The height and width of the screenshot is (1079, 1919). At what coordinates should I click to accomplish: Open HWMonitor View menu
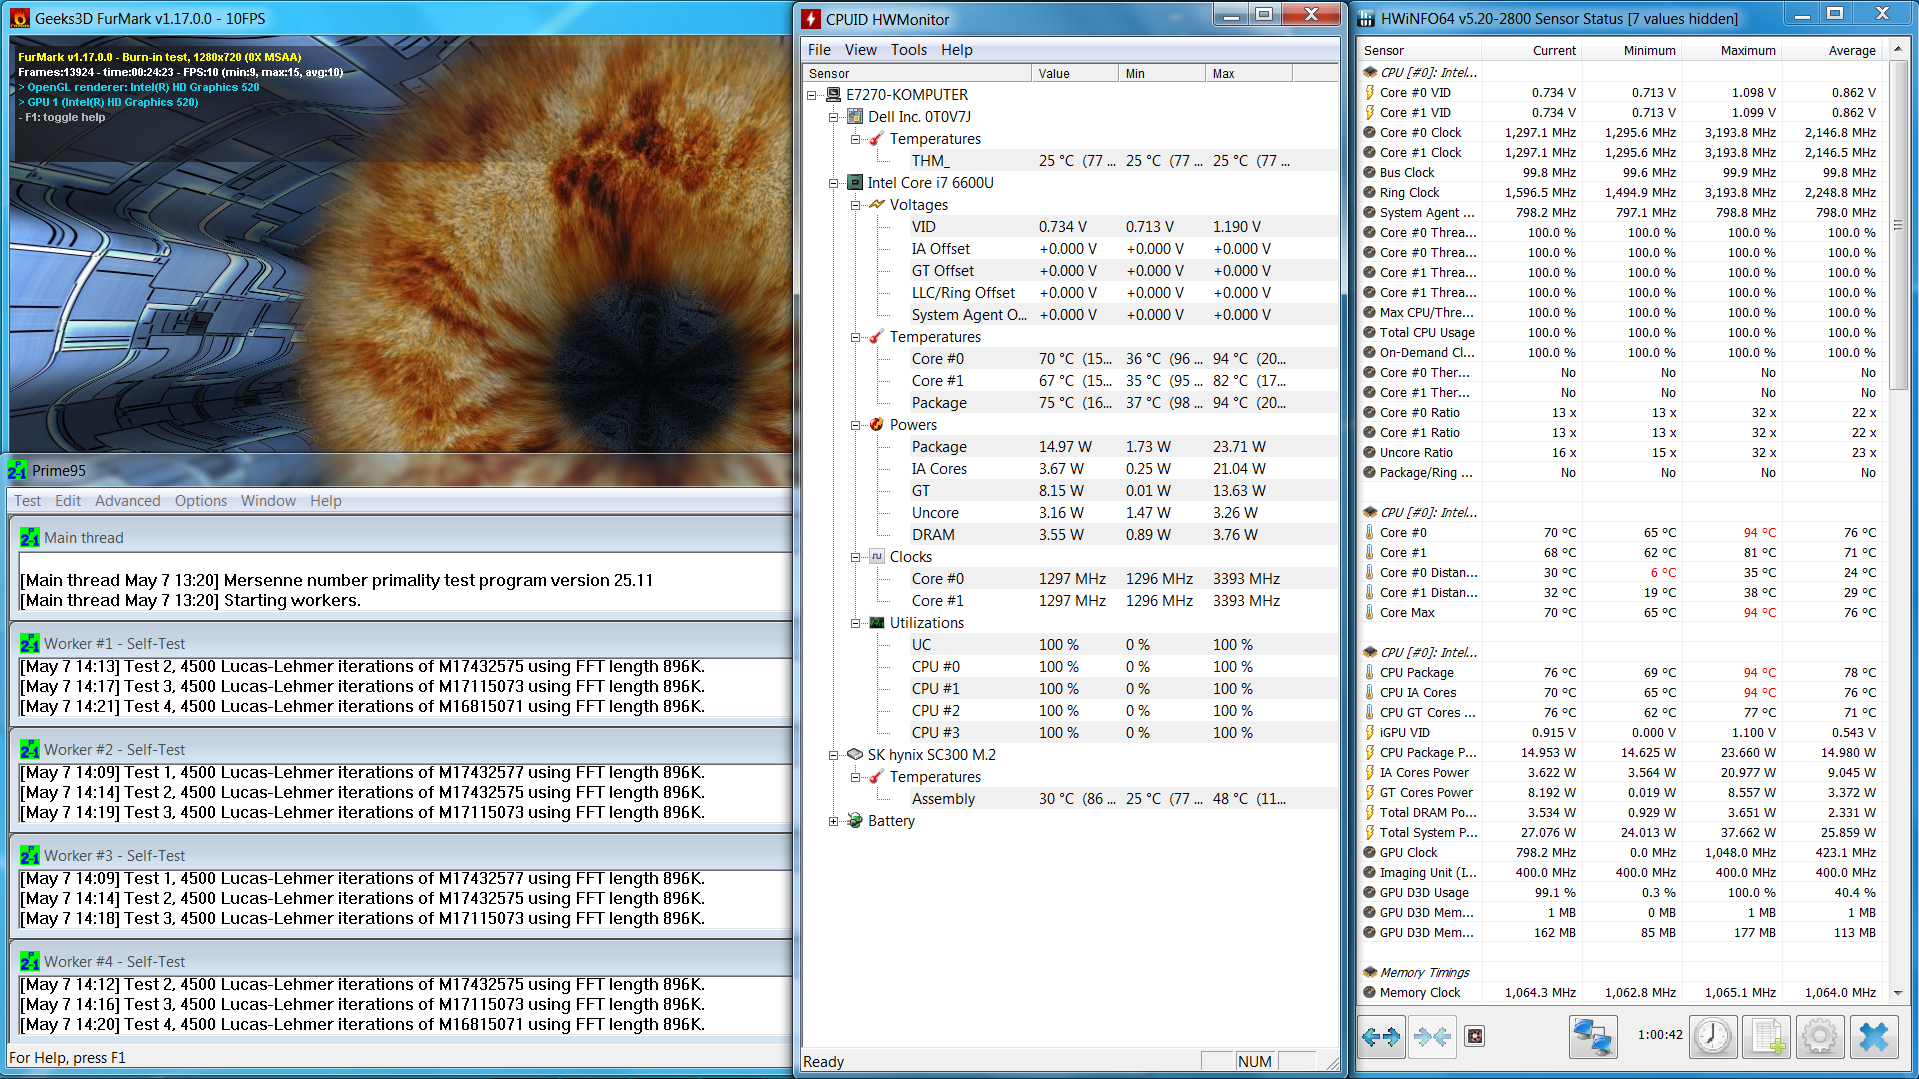860,49
